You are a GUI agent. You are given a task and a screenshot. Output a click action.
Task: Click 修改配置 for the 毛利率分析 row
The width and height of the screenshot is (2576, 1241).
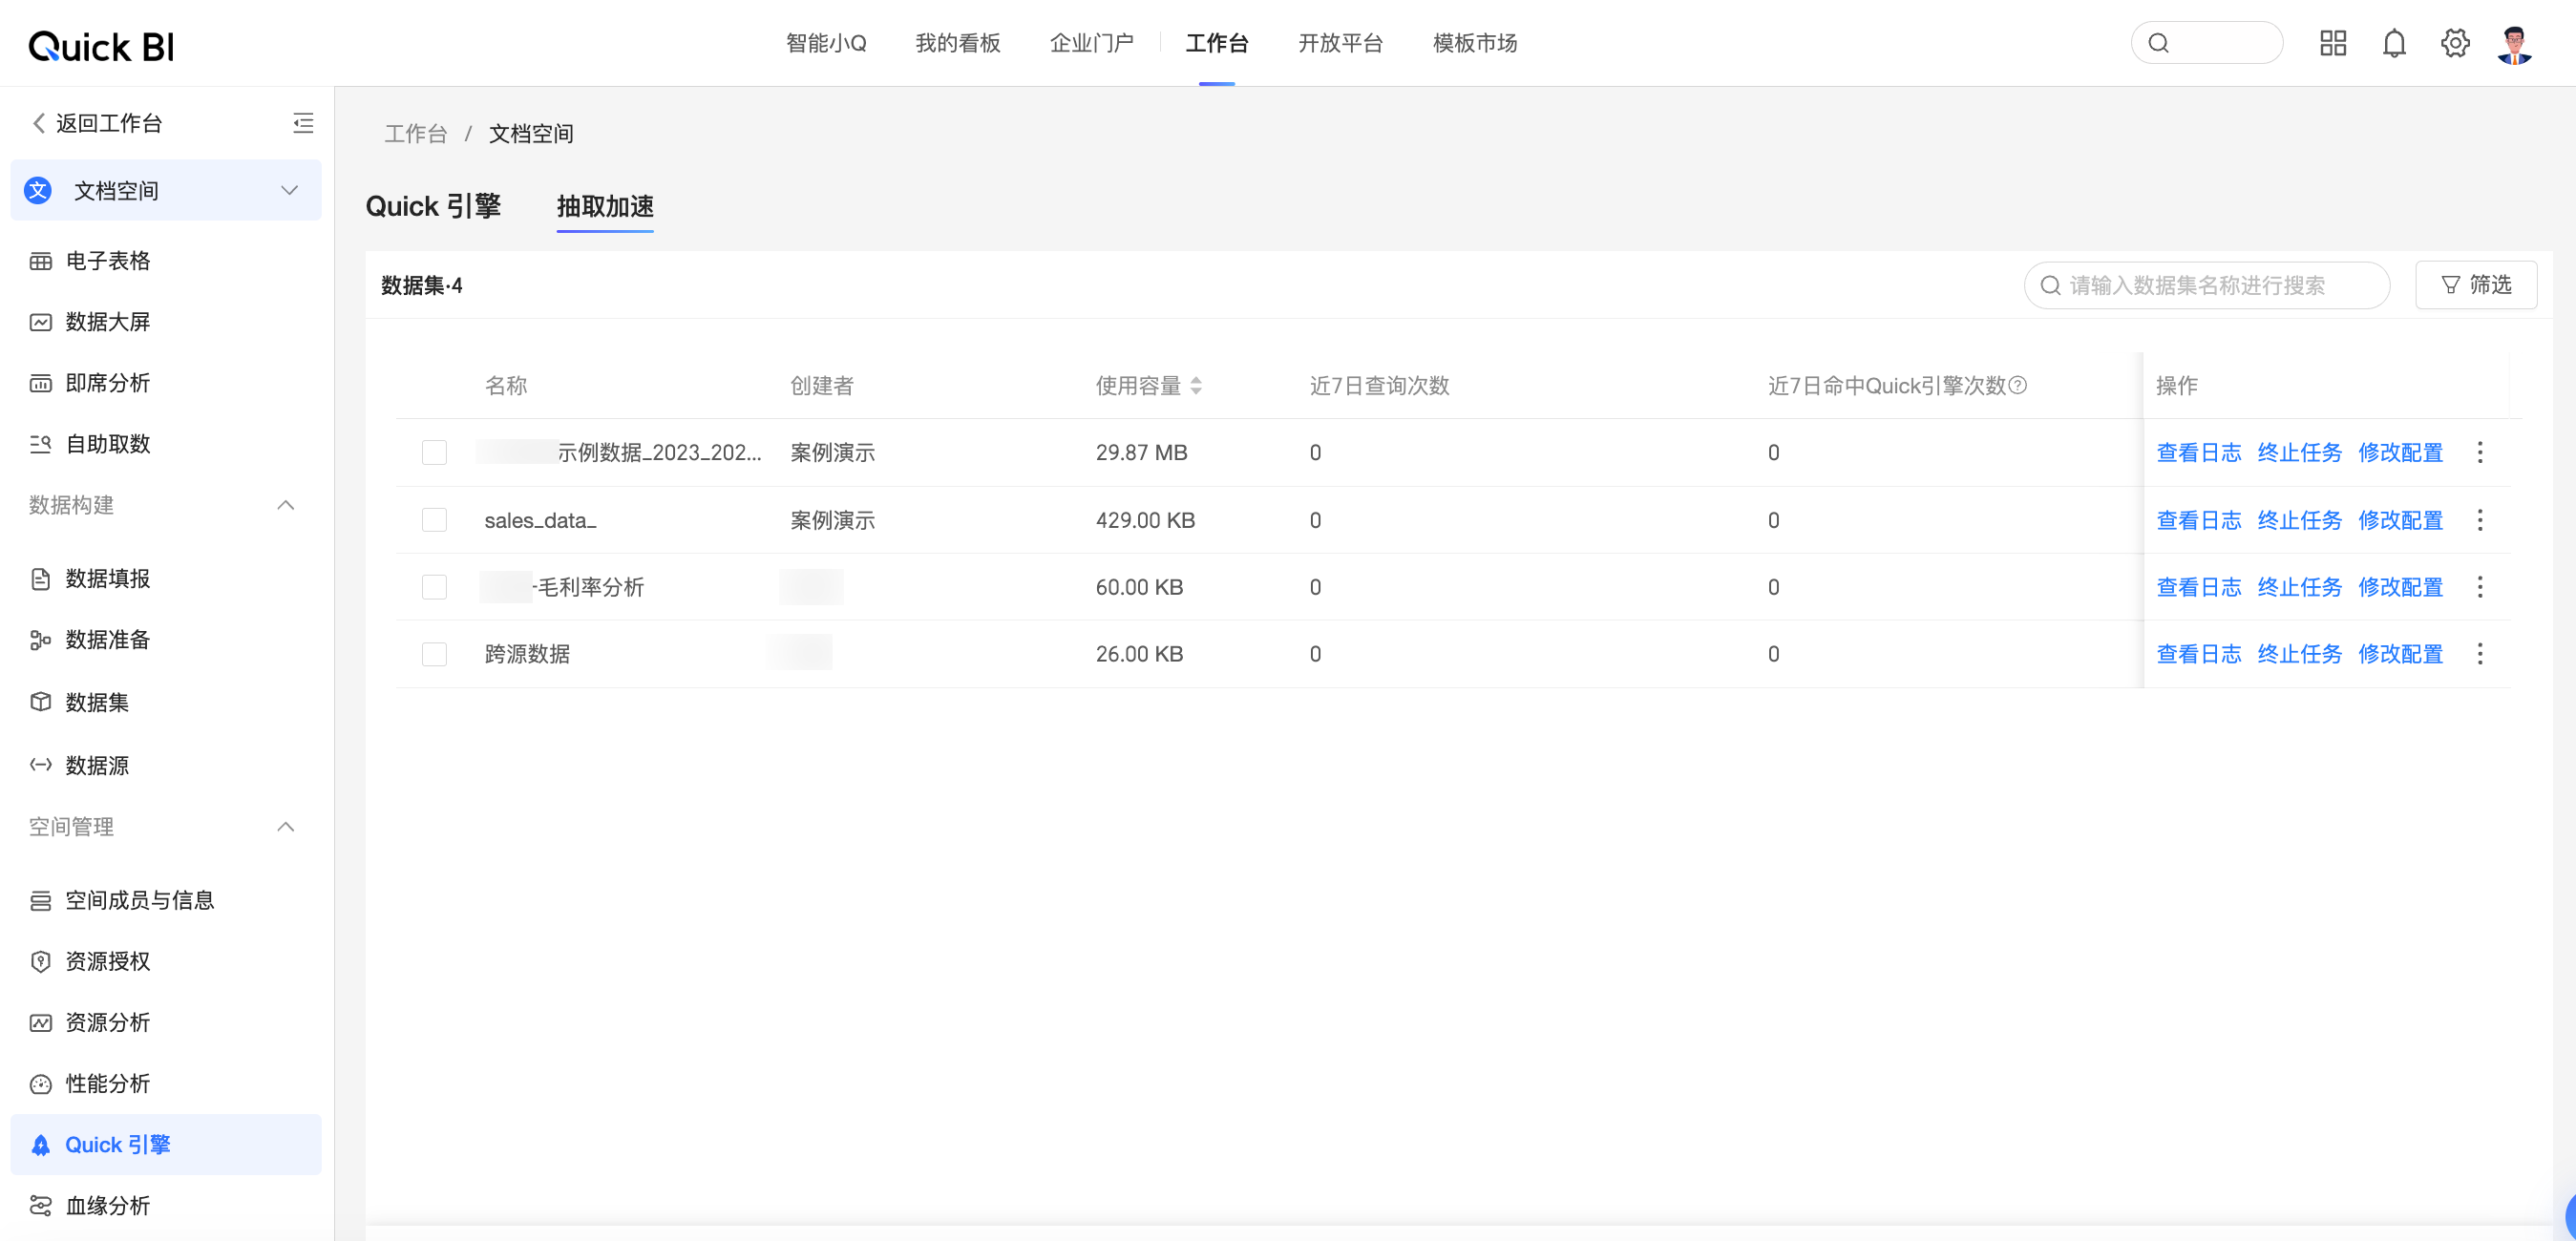tap(2401, 588)
